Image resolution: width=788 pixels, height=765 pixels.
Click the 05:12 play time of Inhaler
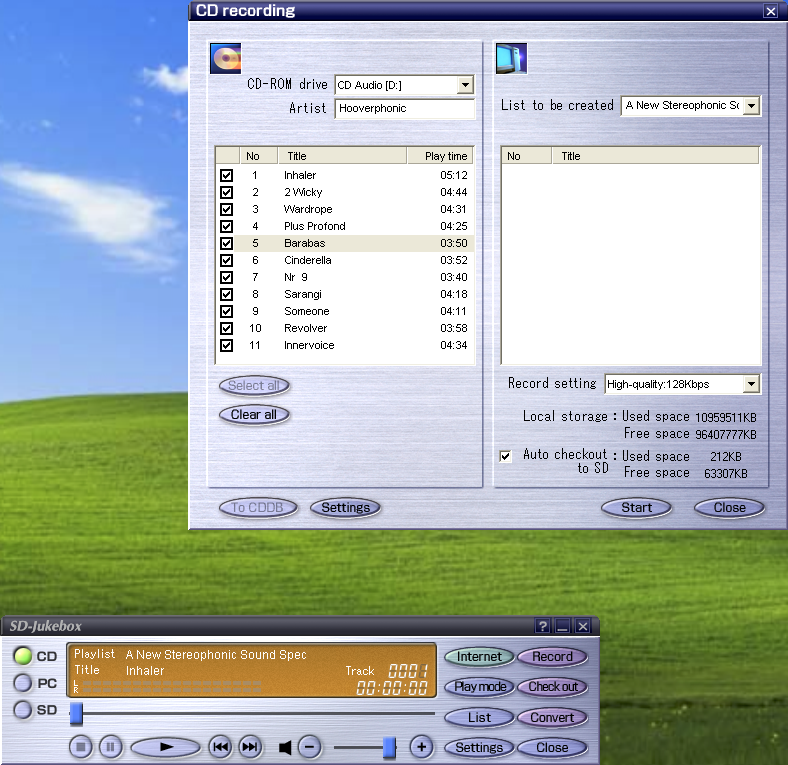[x=454, y=175]
